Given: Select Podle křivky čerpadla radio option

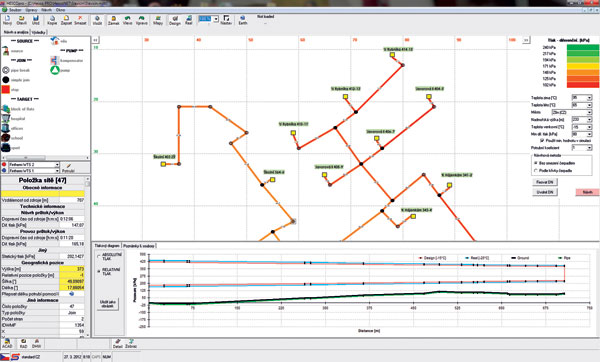Looking at the screenshot, I should (x=536, y=171).
